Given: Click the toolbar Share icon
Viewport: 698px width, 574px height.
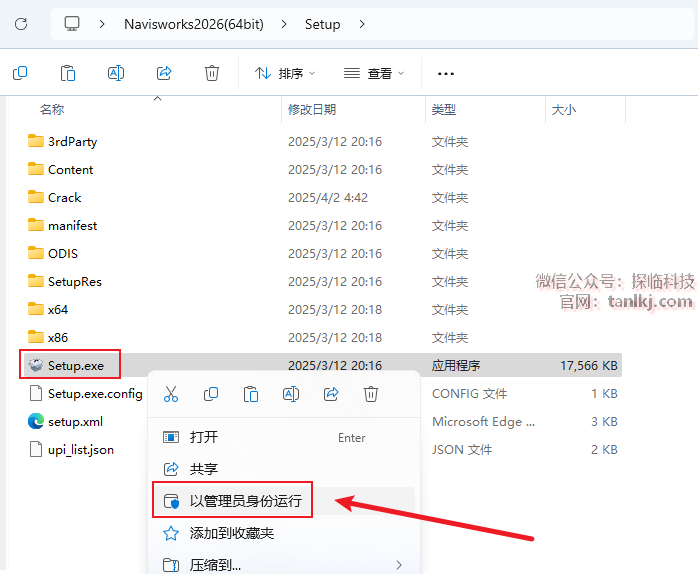Looking at the screenshot, I should pos(164,73).
